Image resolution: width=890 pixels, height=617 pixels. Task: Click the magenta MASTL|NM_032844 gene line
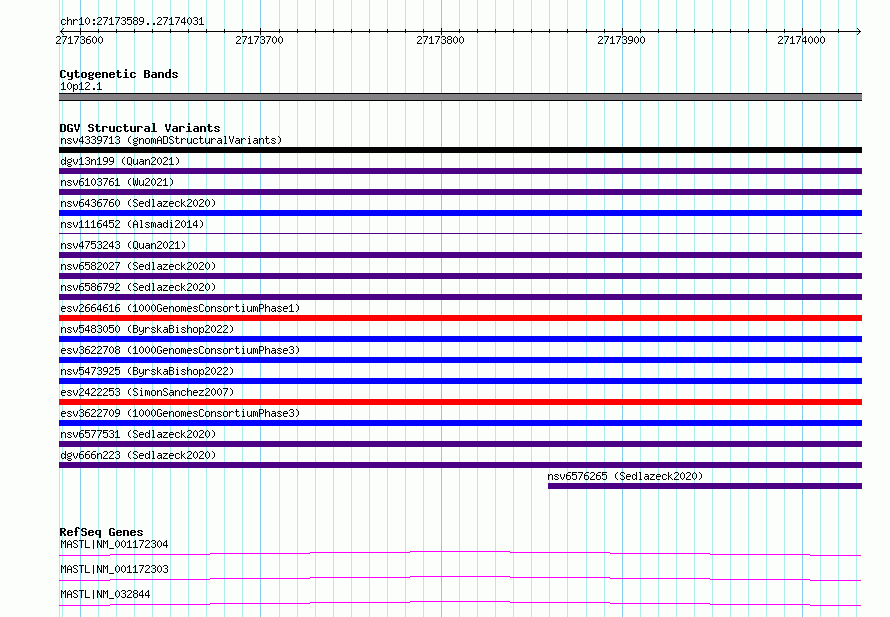pyautogui.click(x=460, y=603)
